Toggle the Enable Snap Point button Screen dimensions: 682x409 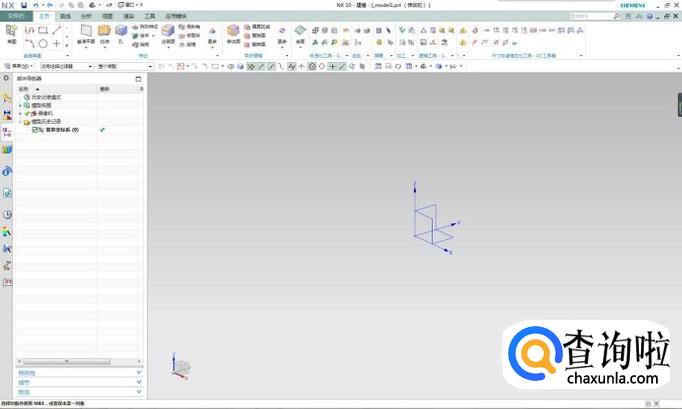pyautogui.click(x=251, y=67)
